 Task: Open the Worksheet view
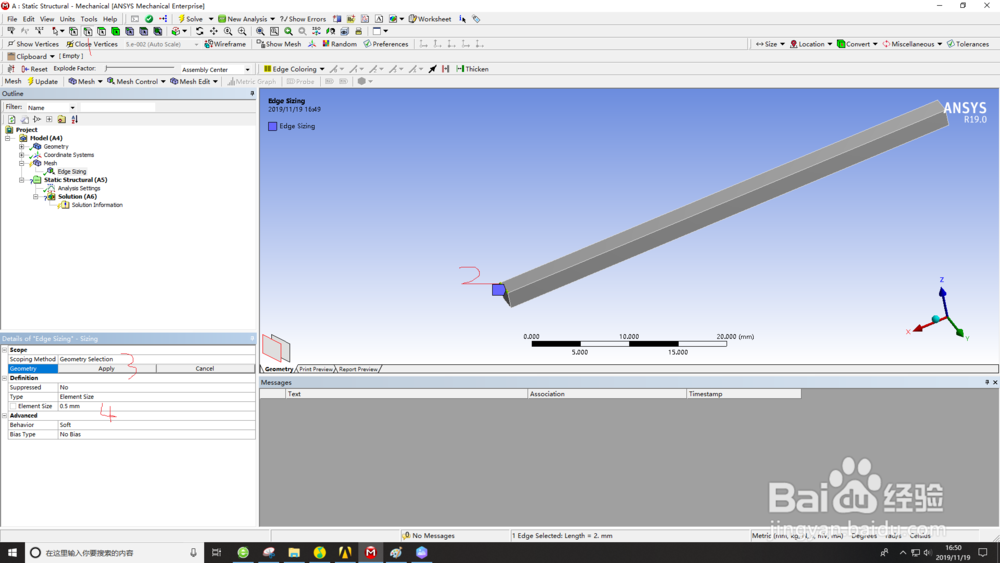pyautogui.click(x=430, y=19)
